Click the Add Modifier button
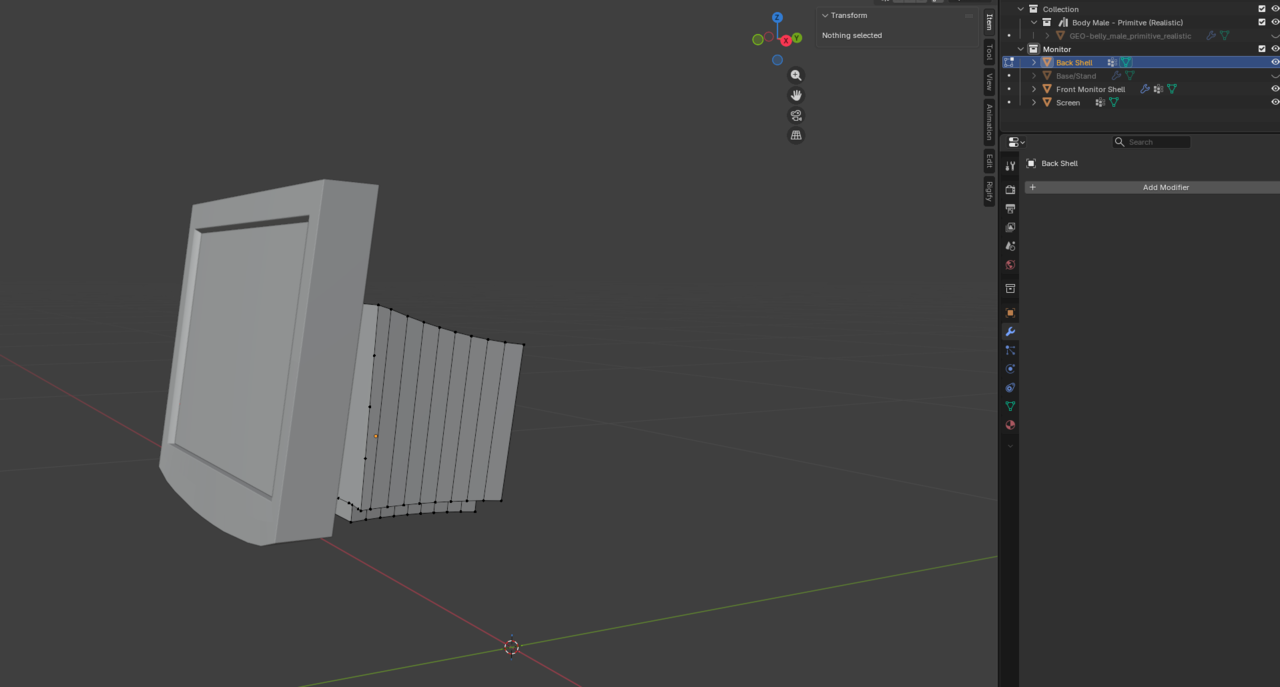Screen dimensions: 1280x687 click(x=1165, y=187)
